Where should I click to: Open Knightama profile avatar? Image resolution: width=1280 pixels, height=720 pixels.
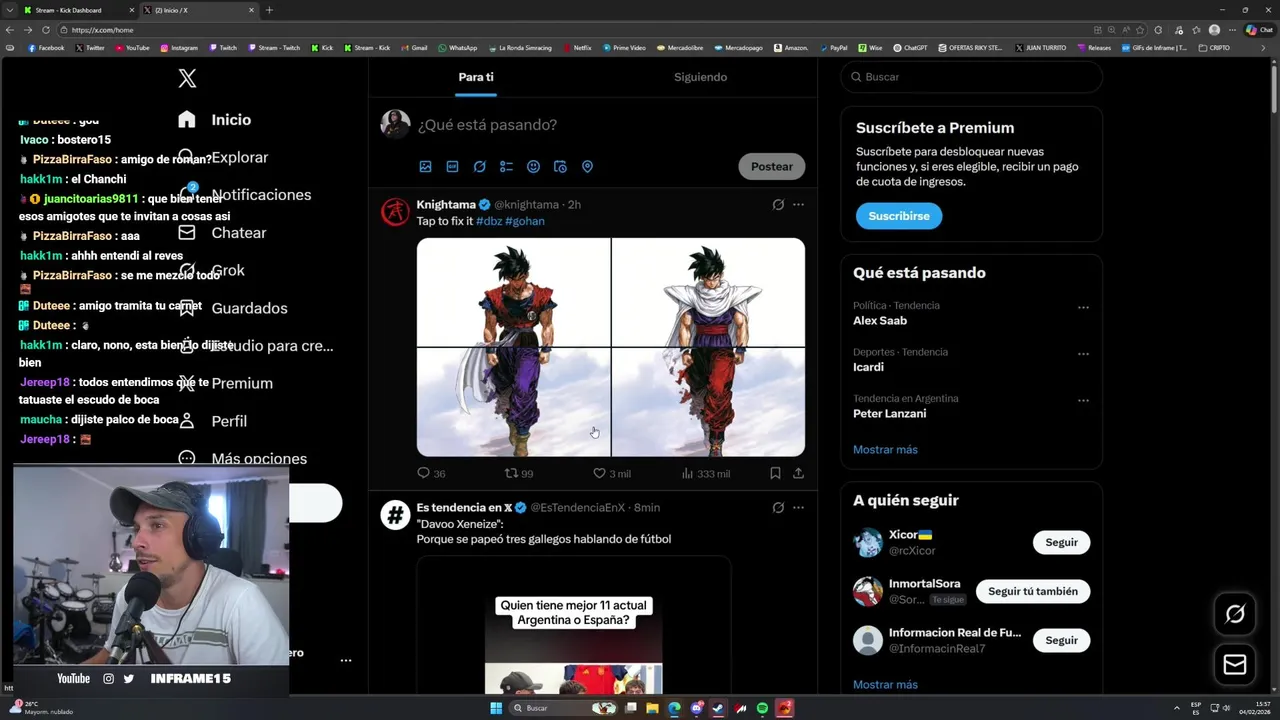[x=396, y=212]
